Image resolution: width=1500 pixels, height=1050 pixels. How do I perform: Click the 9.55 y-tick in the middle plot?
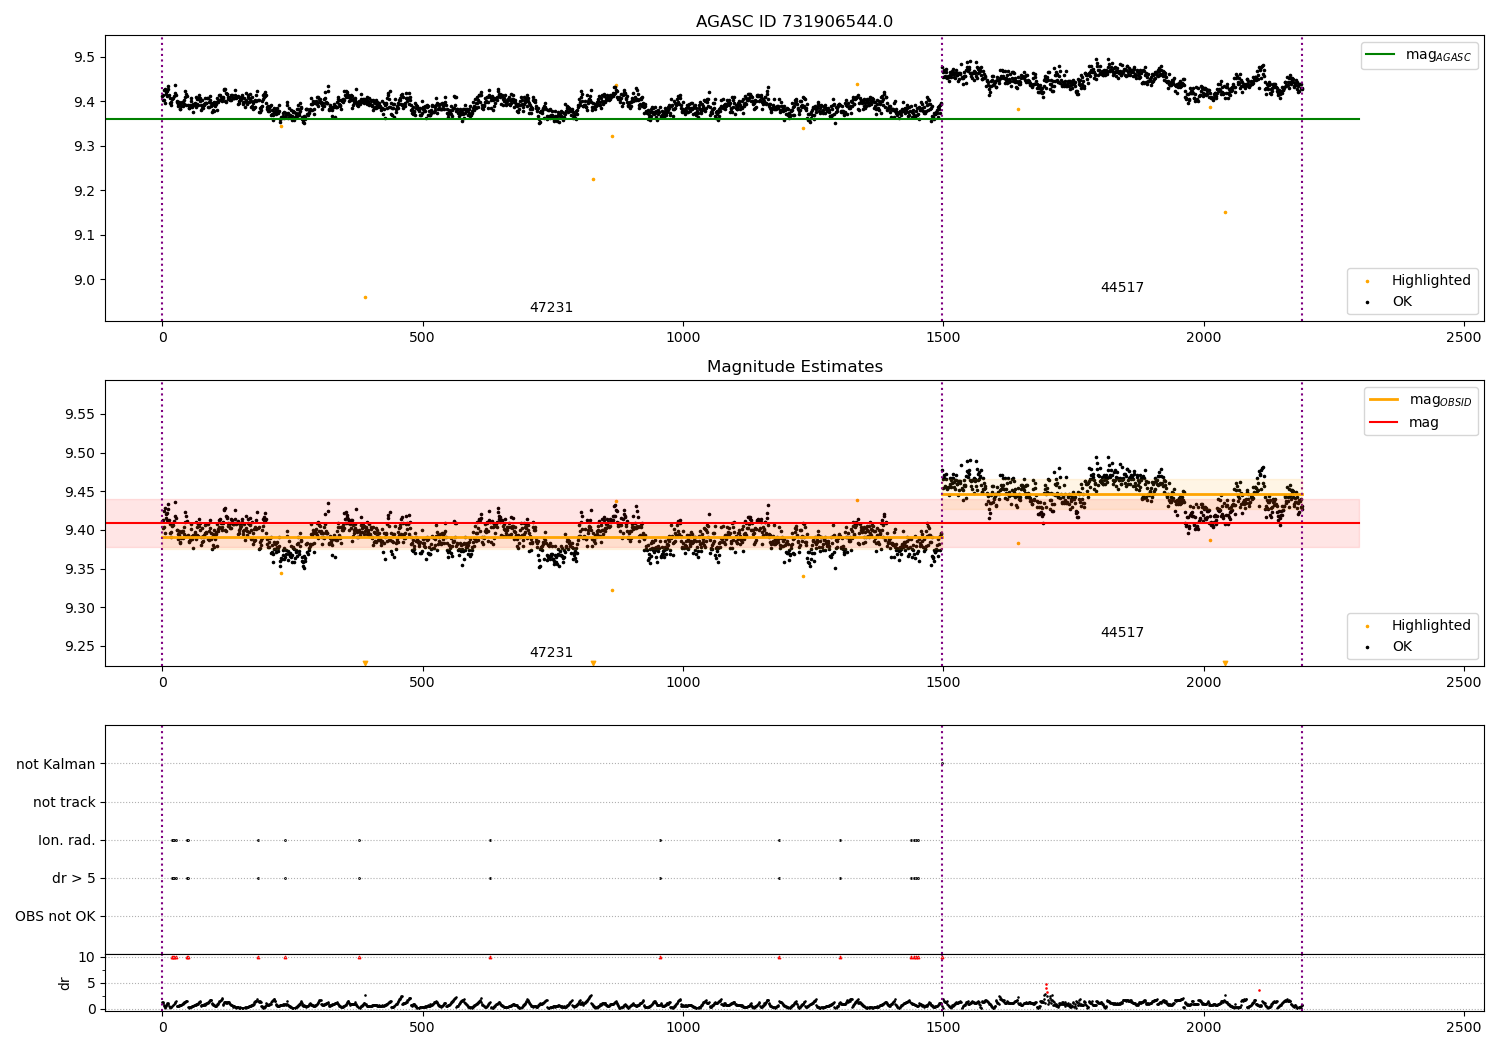(x=80, y=415)
